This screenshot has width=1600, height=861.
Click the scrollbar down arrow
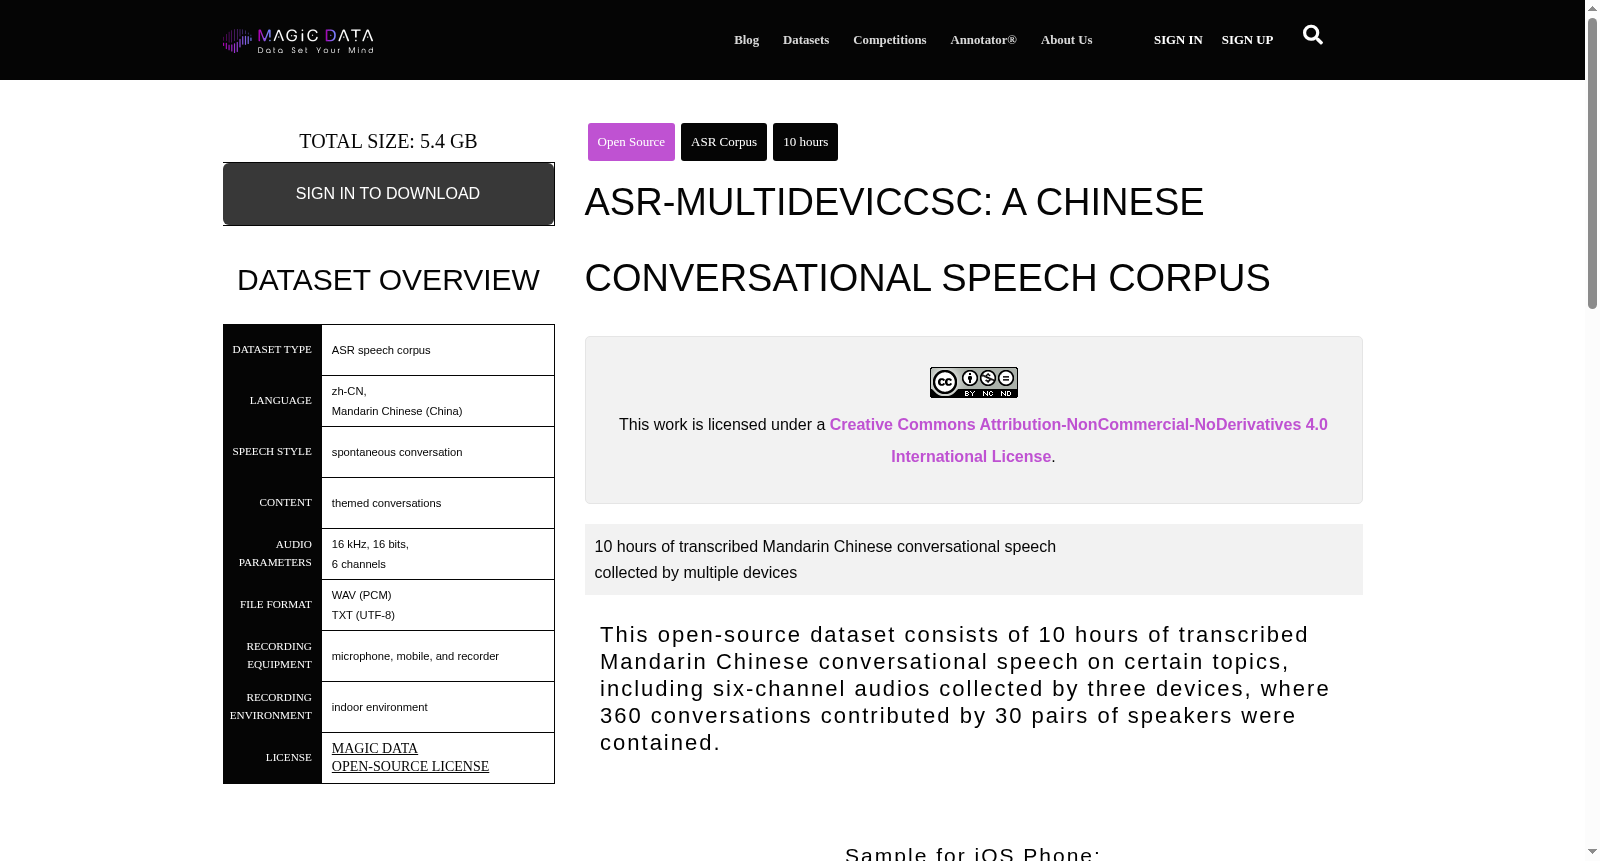point(1592,852)
